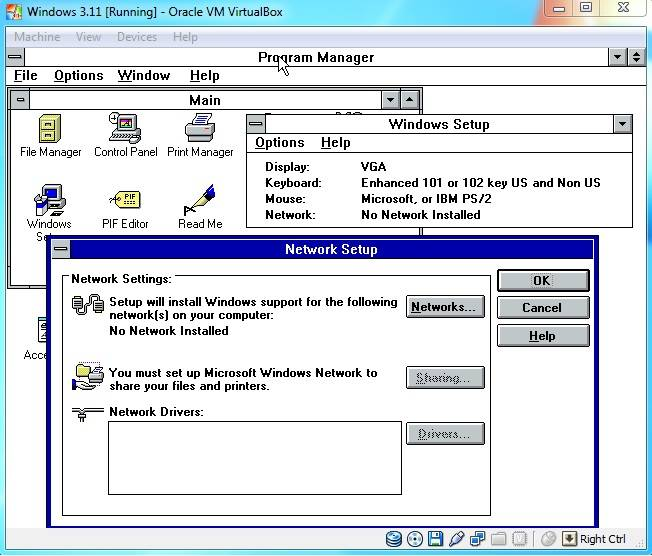Click the VirtualBox network status icon

[478, 539]
